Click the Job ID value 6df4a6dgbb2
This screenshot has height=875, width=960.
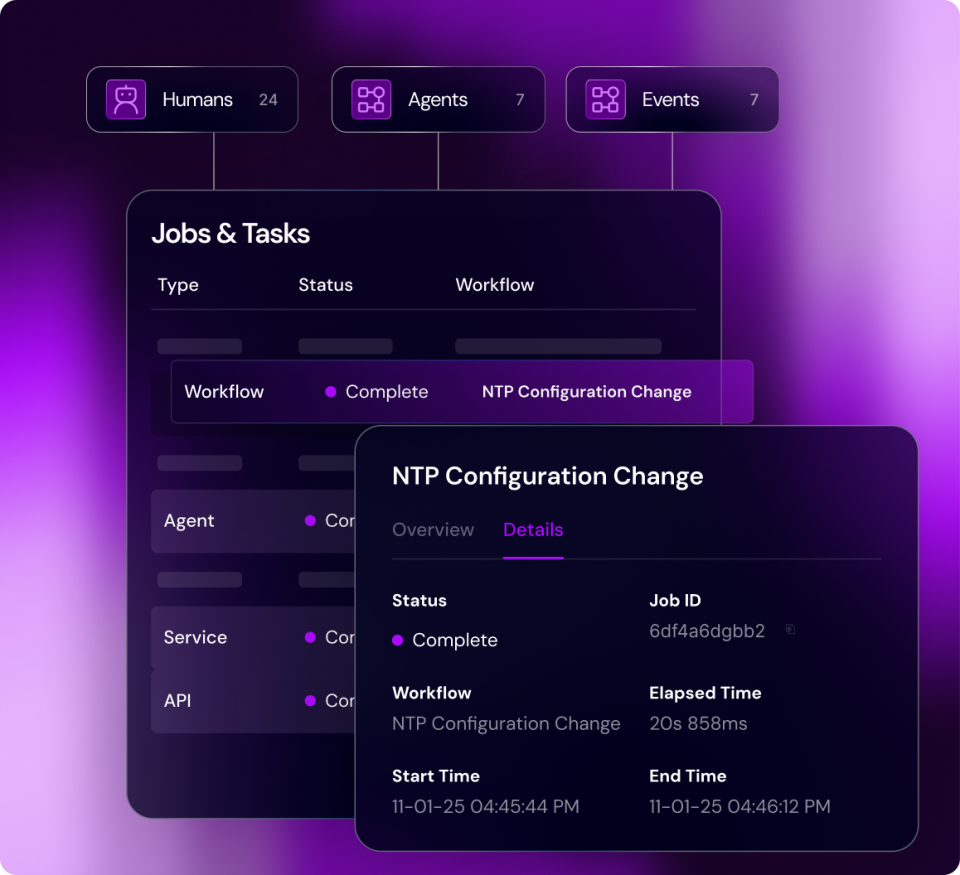point(707,631)
